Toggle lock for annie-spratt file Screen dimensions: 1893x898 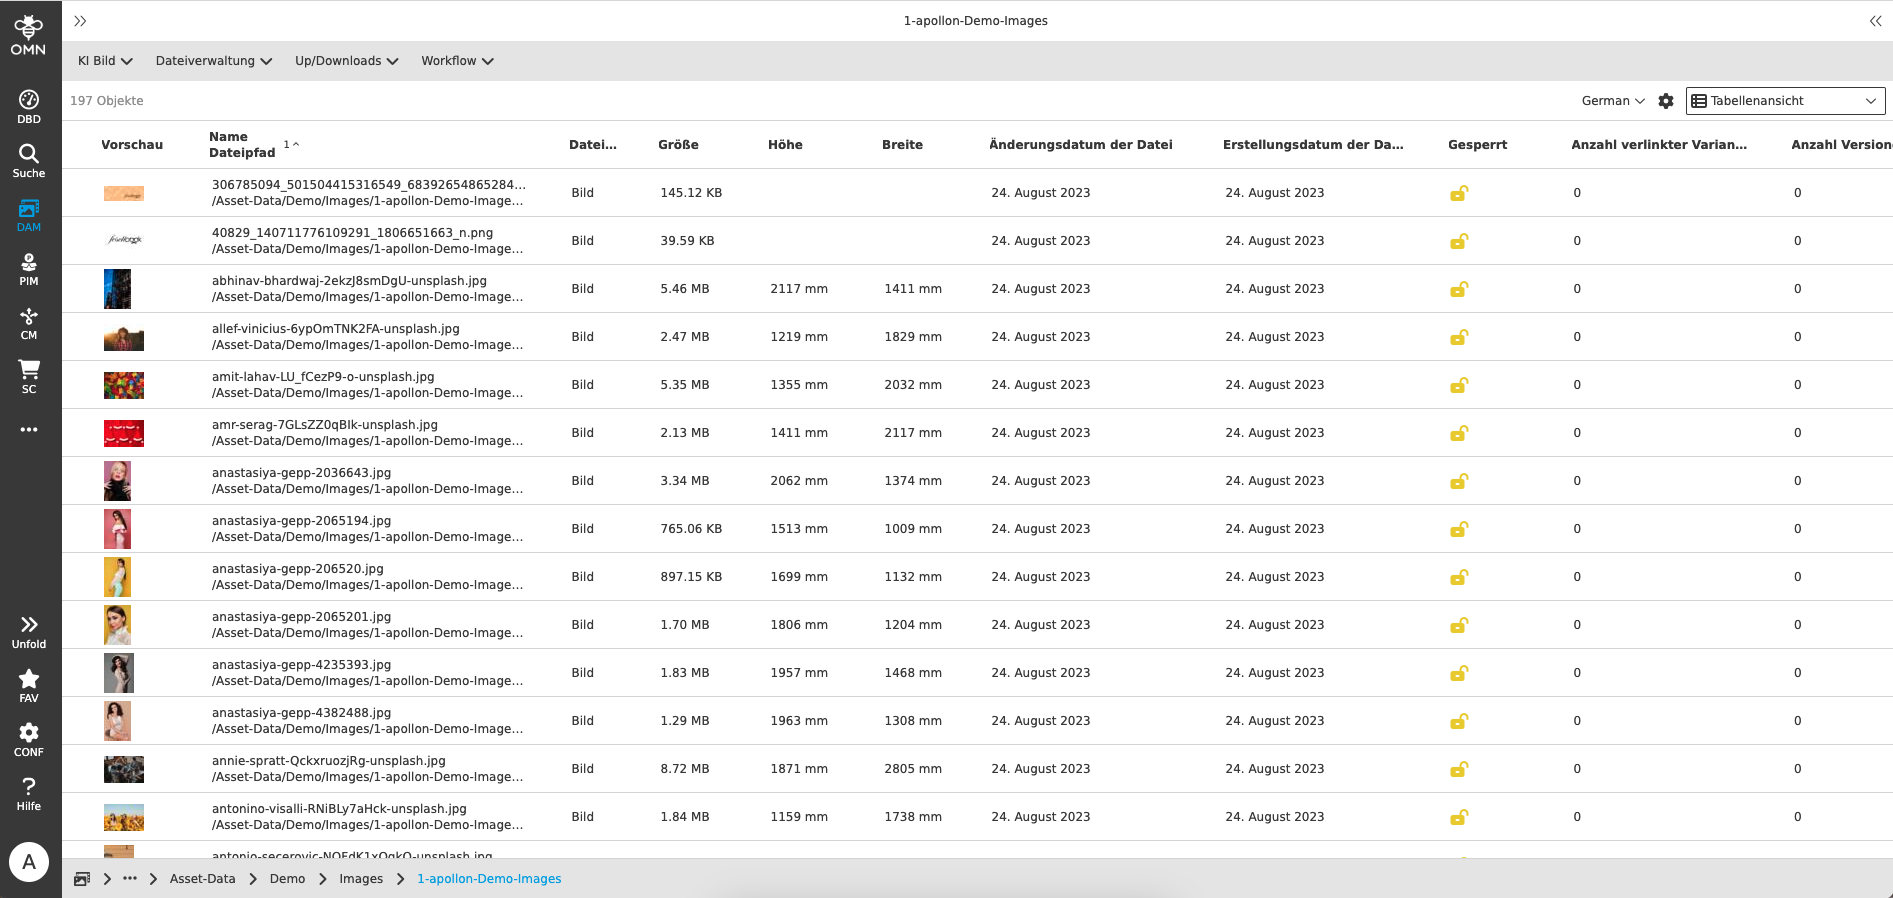[1459, 769]
